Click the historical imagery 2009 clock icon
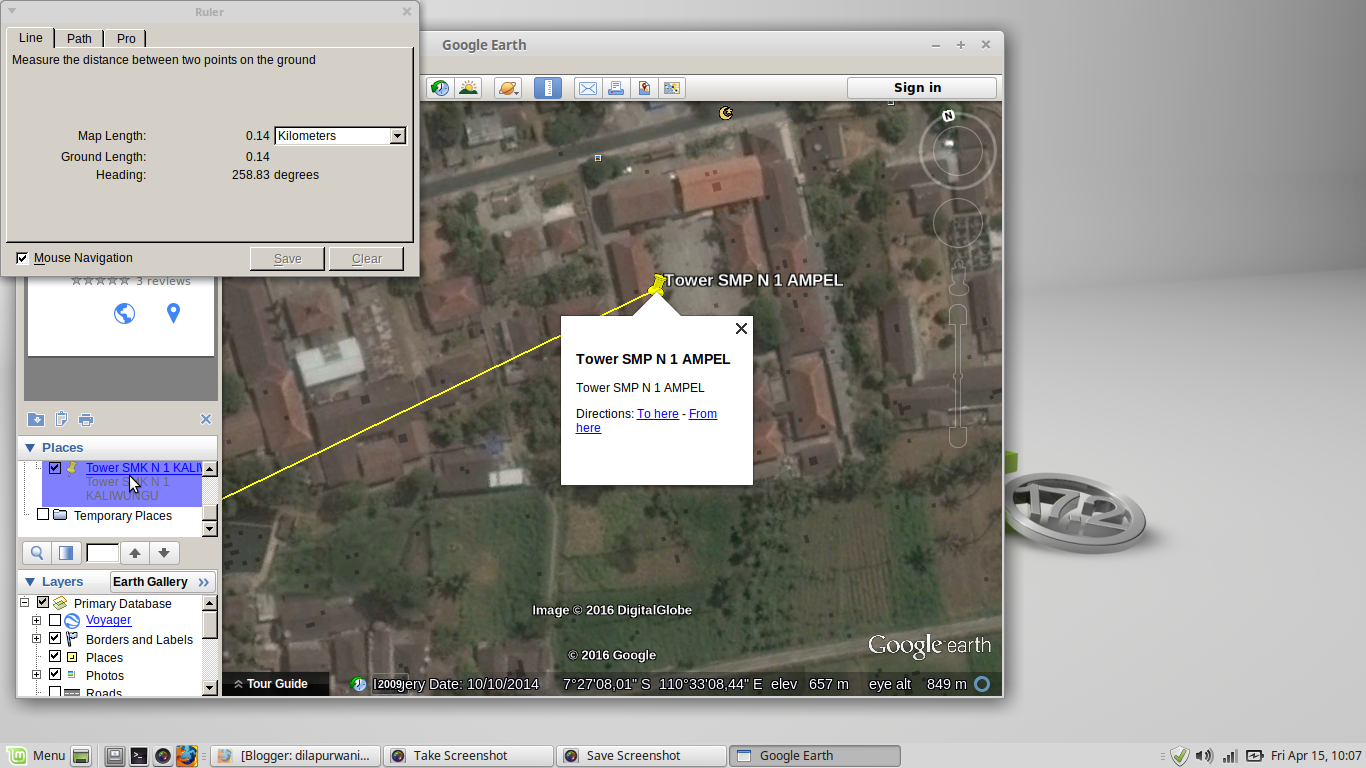 (358, 684)
